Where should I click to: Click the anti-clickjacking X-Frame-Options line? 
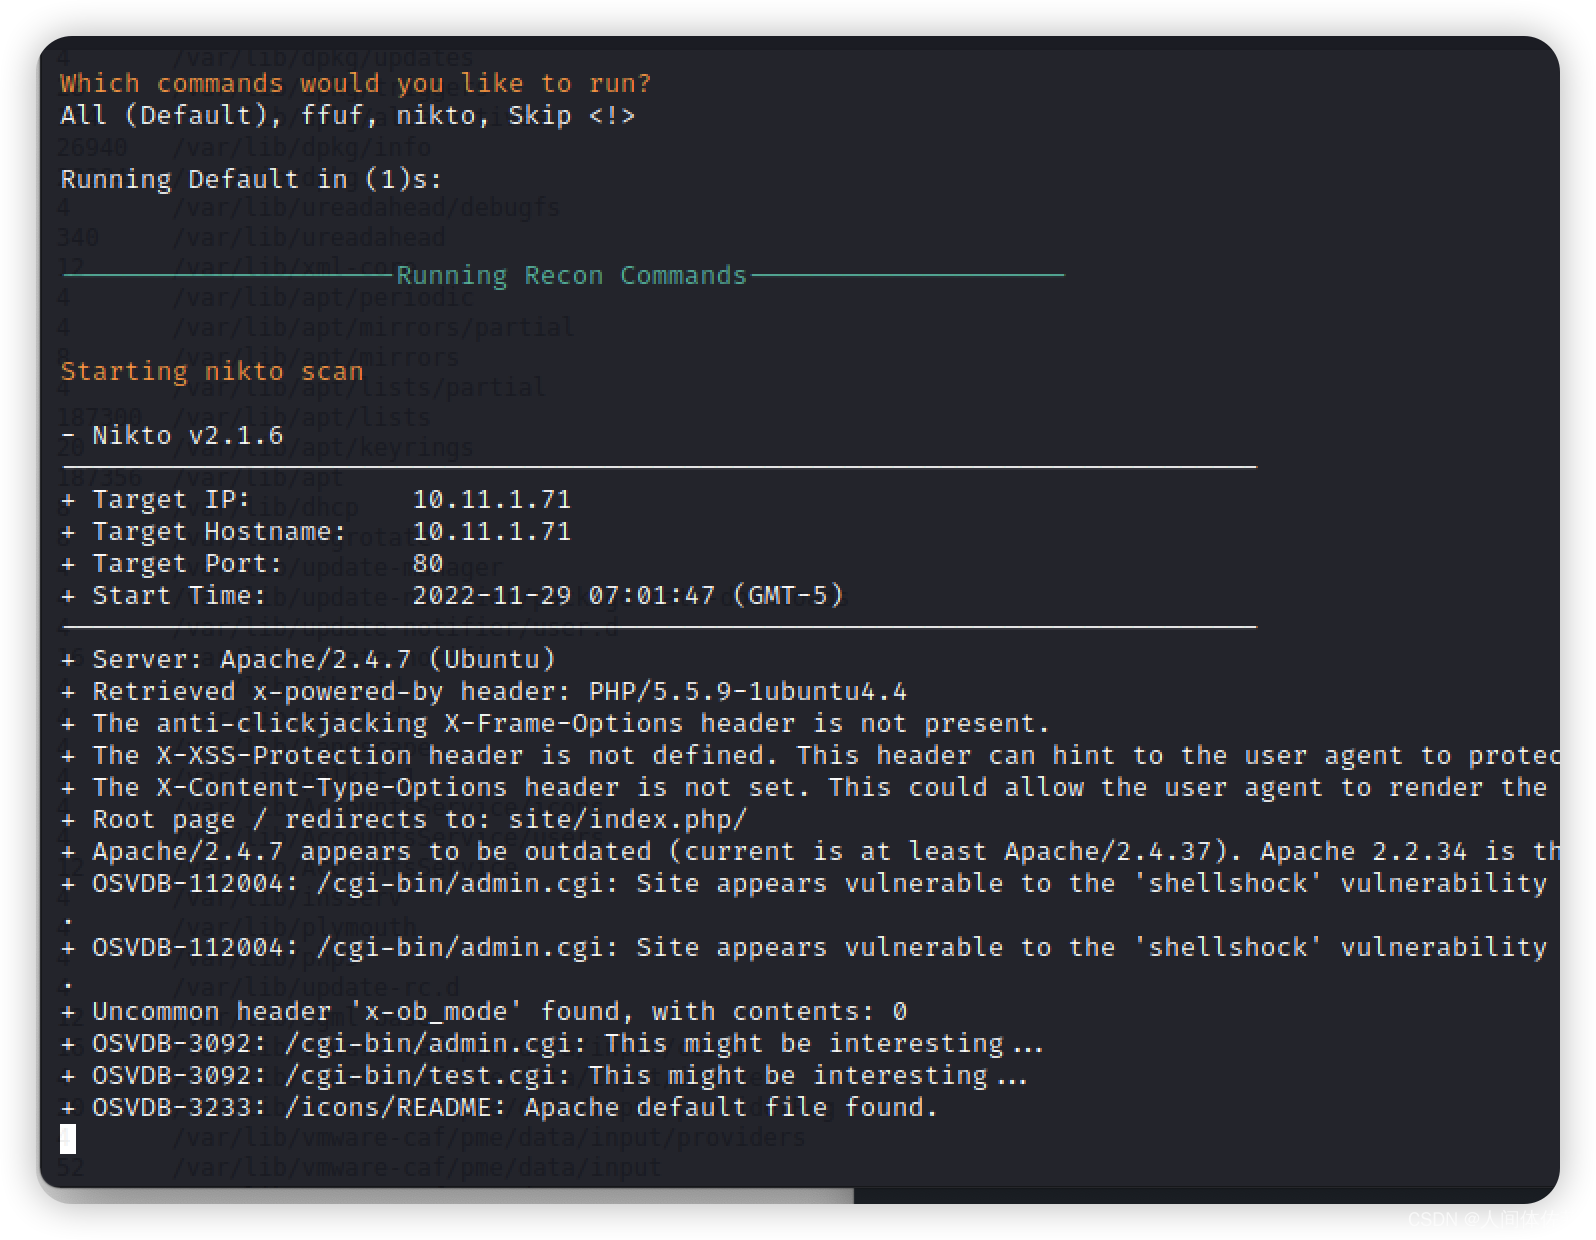point(555,723)
